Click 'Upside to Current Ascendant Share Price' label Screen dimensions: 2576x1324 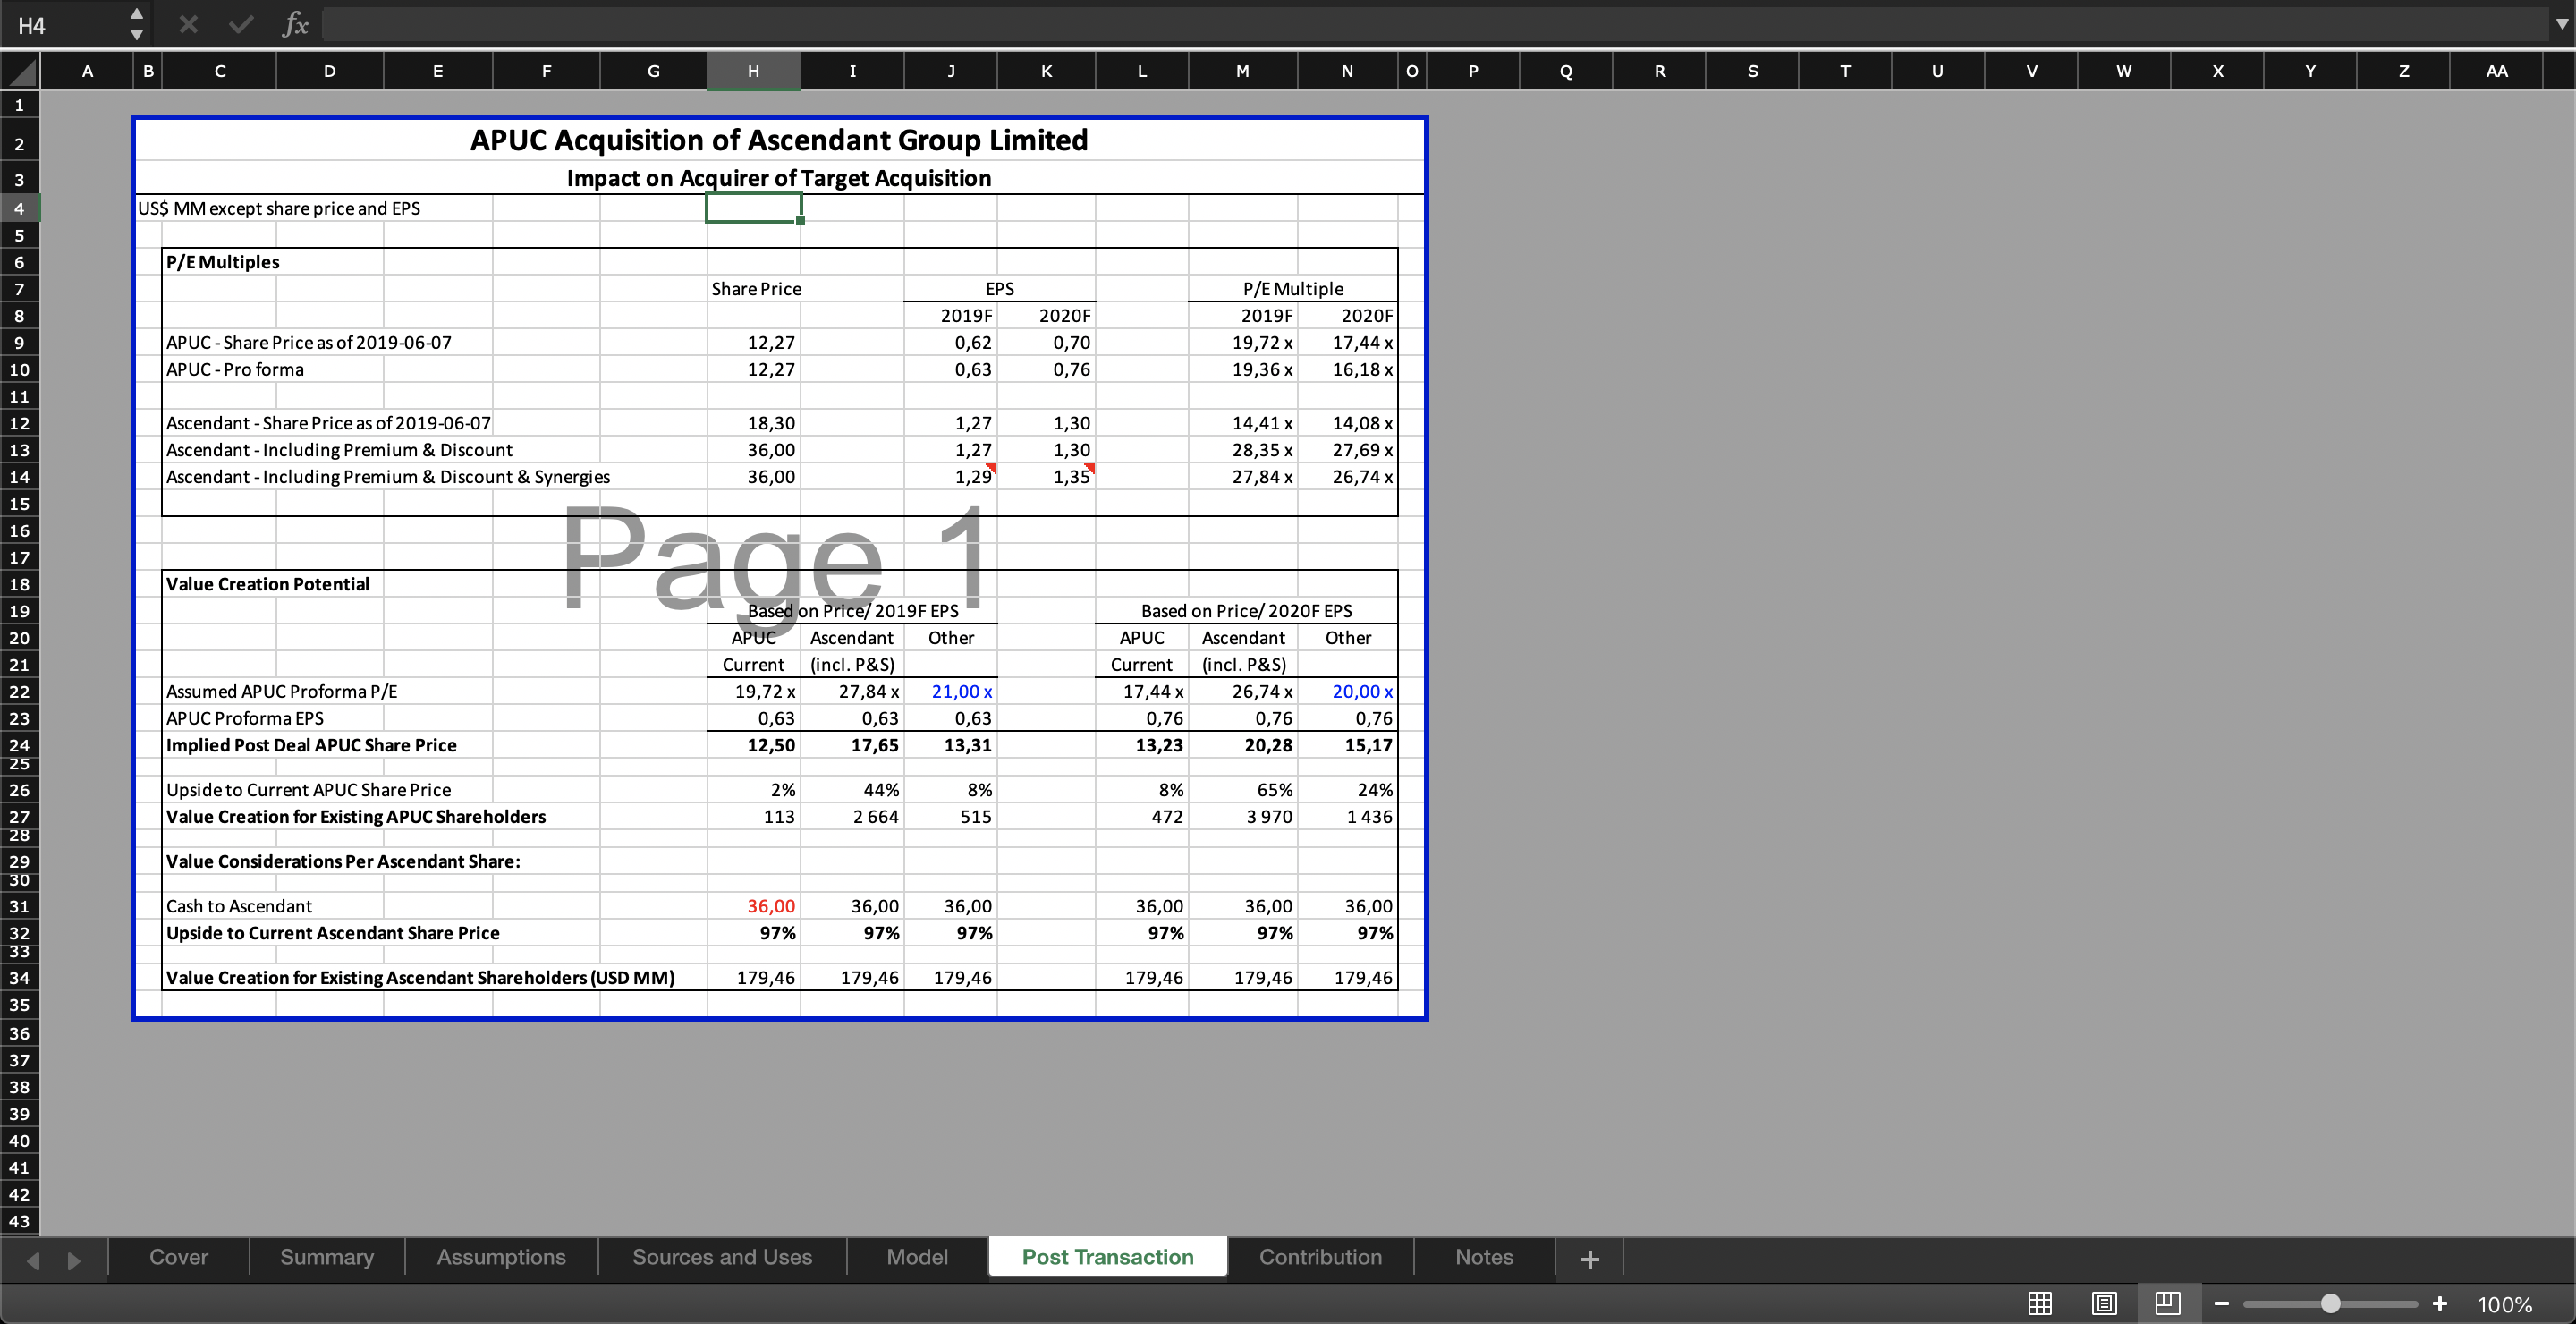[x=333, y=933]
